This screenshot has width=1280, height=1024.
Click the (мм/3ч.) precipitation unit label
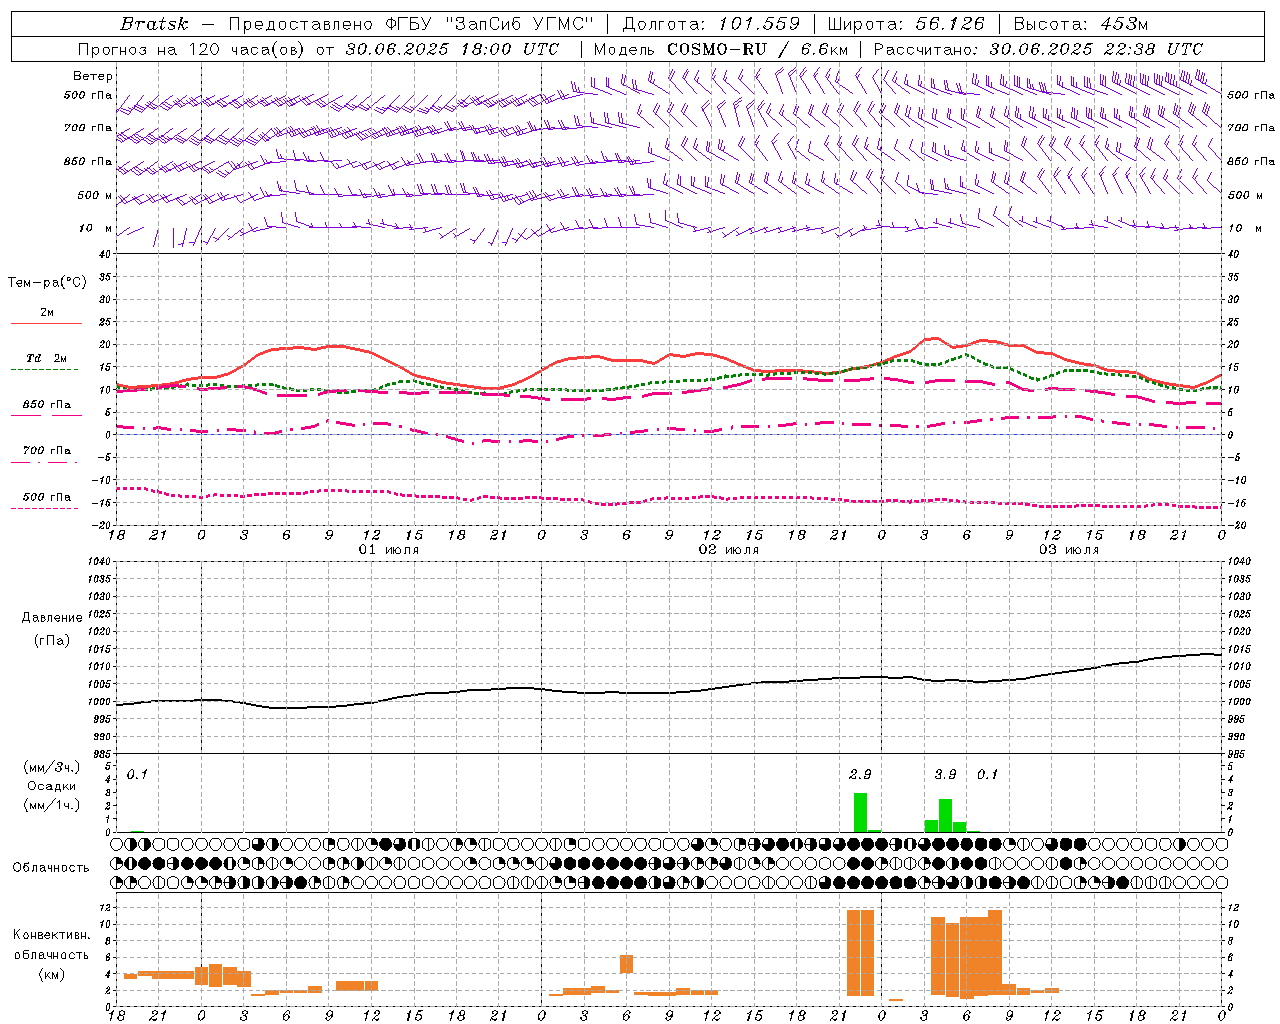click(51, 768)
